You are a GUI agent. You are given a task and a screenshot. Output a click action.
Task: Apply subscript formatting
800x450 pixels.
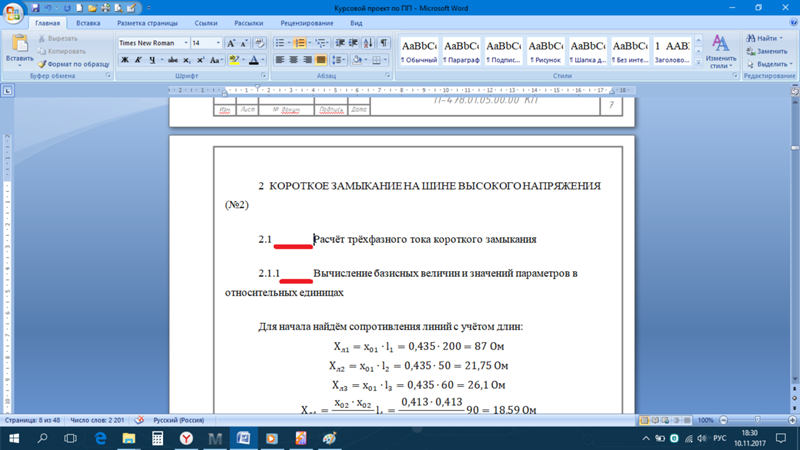tap(187, 60)
